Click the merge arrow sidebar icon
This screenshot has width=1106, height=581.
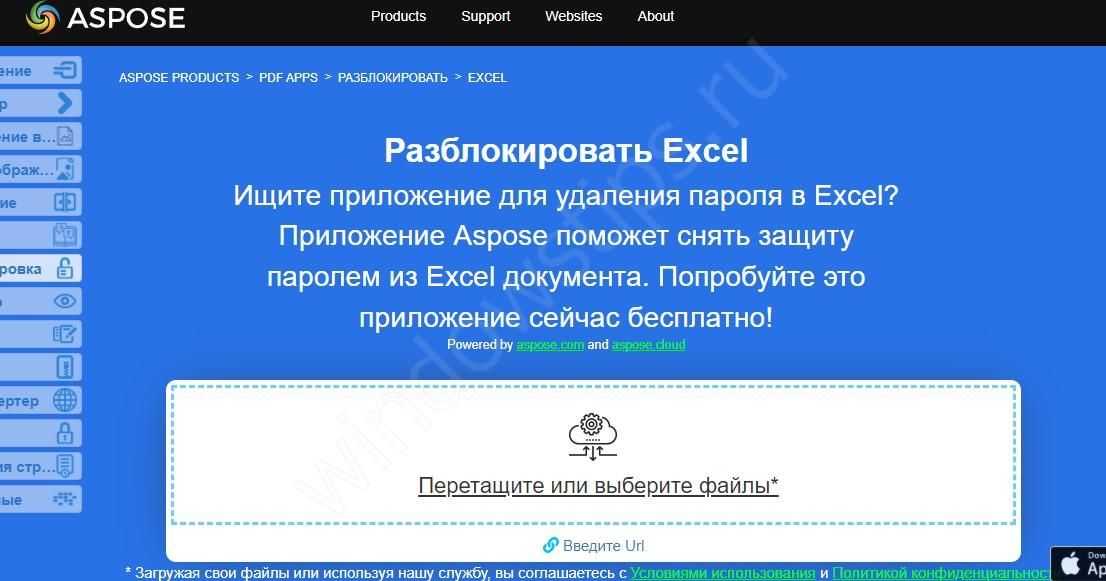pyautogui.click(x=65, y=70)
